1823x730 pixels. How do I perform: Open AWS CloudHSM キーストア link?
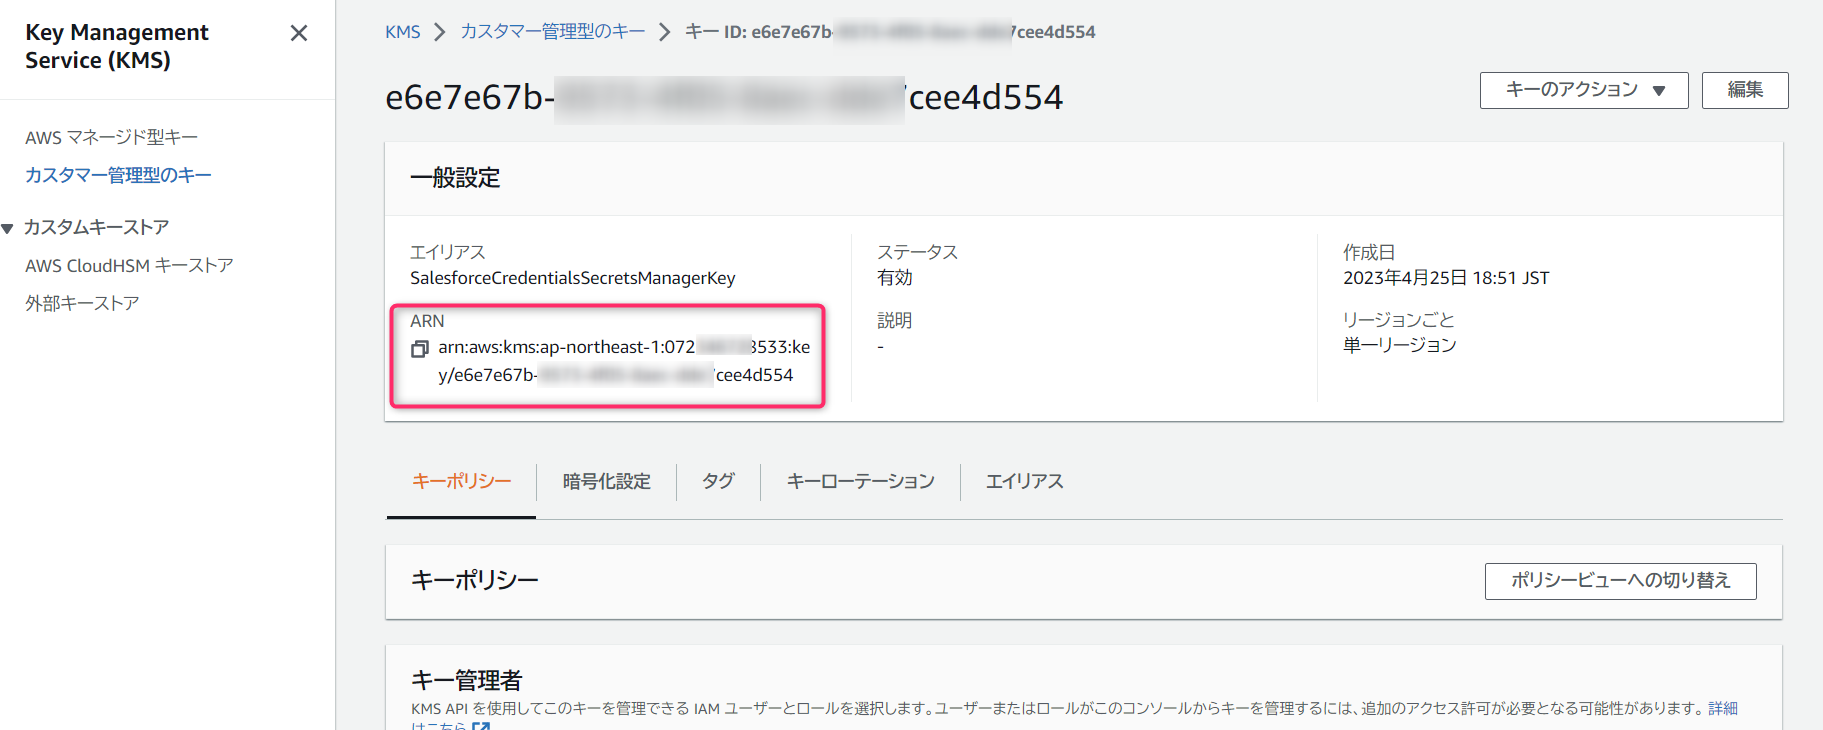(x=129, y=265)
